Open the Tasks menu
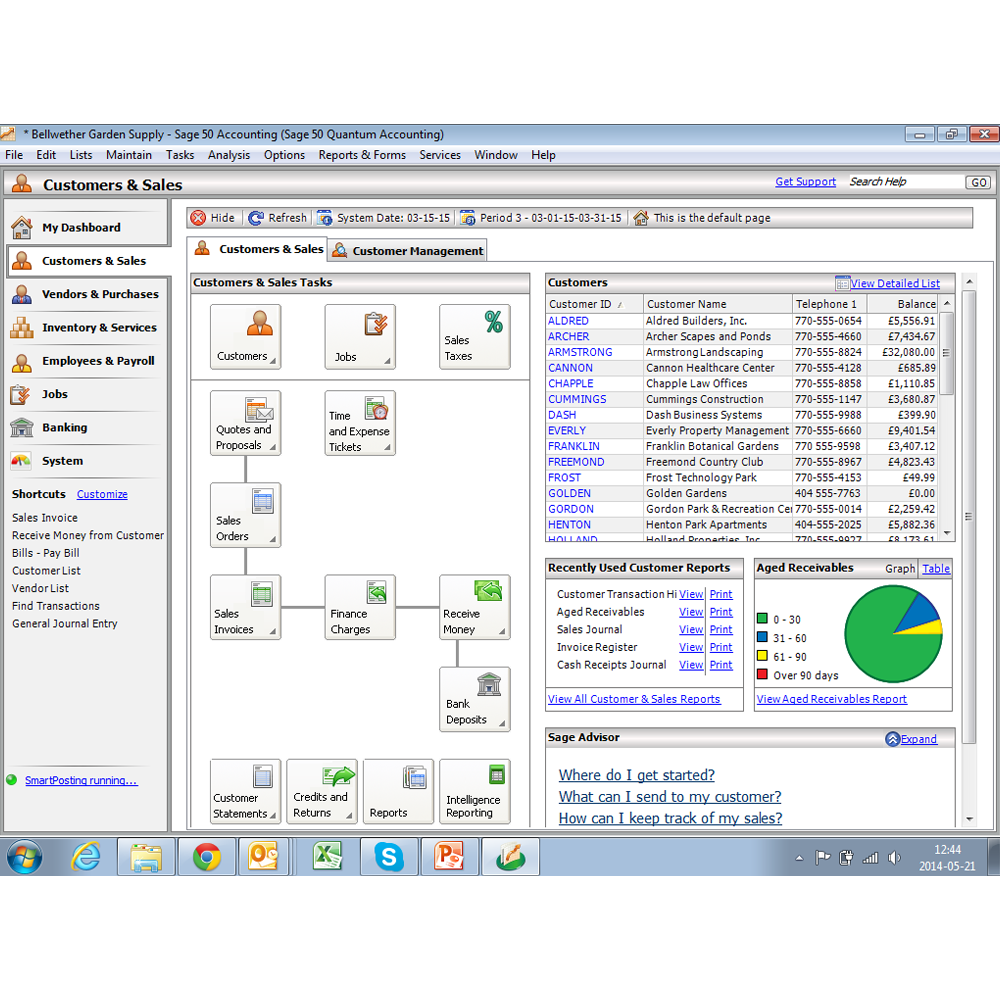This screenshot has width=1000, height=1000. 180,155
